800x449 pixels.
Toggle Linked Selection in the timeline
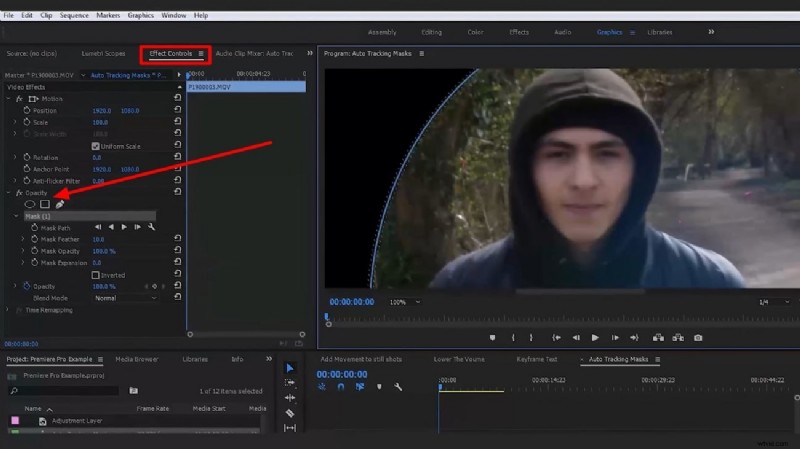[360, 387]
